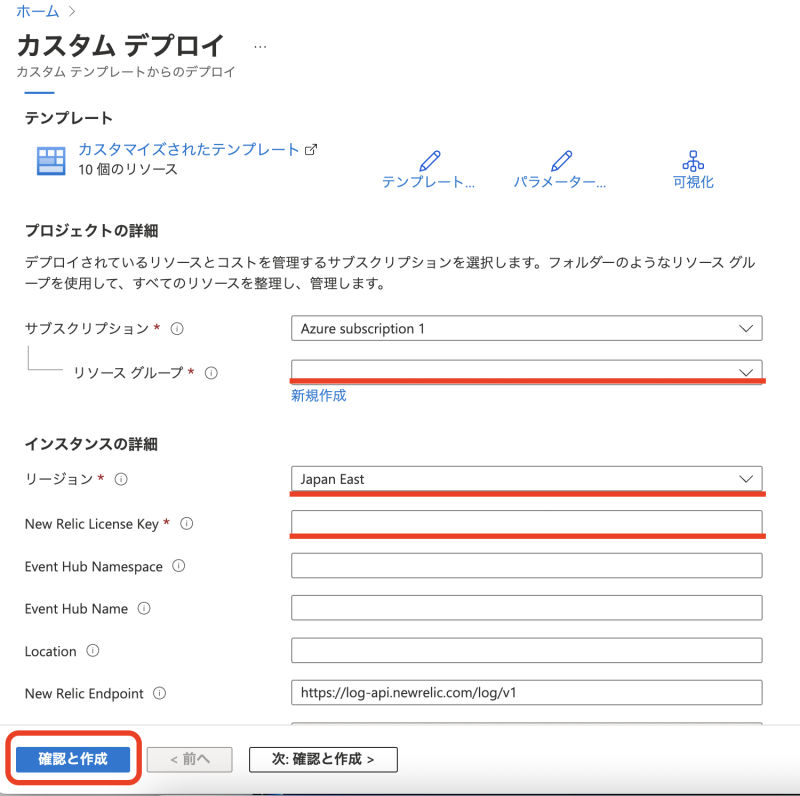Screen dimensions: 800x796
Task: Click inside the New Relic Endpoint field
Action: coord(527,693)
